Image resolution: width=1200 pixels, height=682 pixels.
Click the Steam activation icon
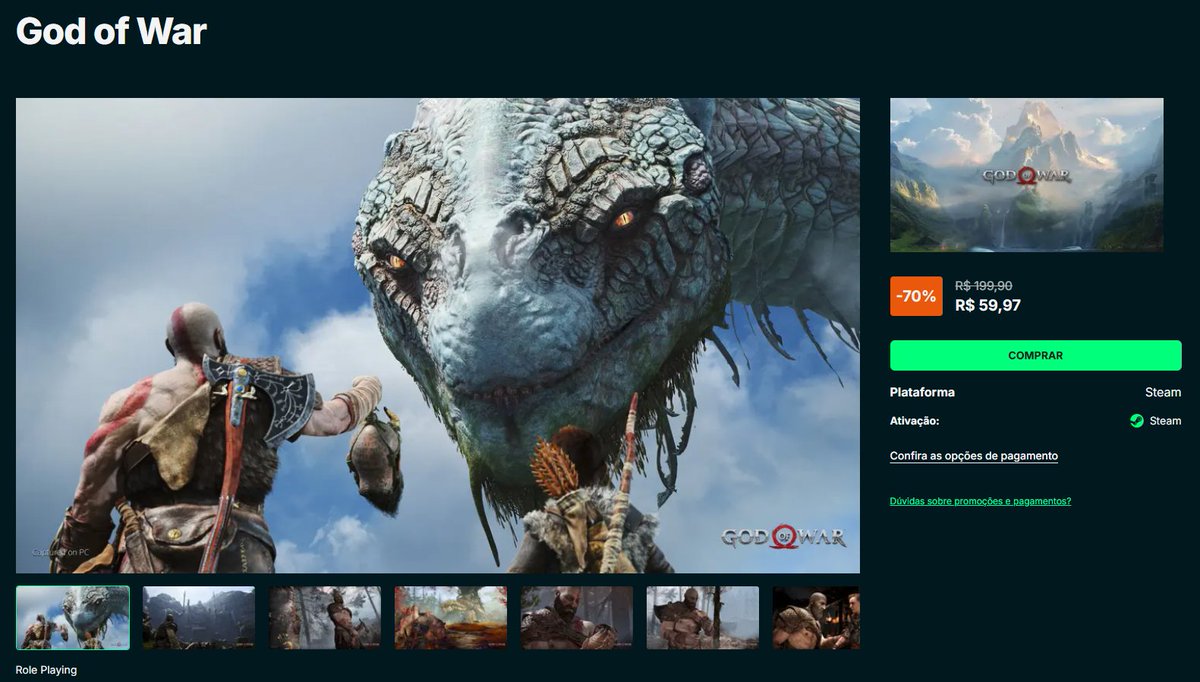coord(1137,421)
